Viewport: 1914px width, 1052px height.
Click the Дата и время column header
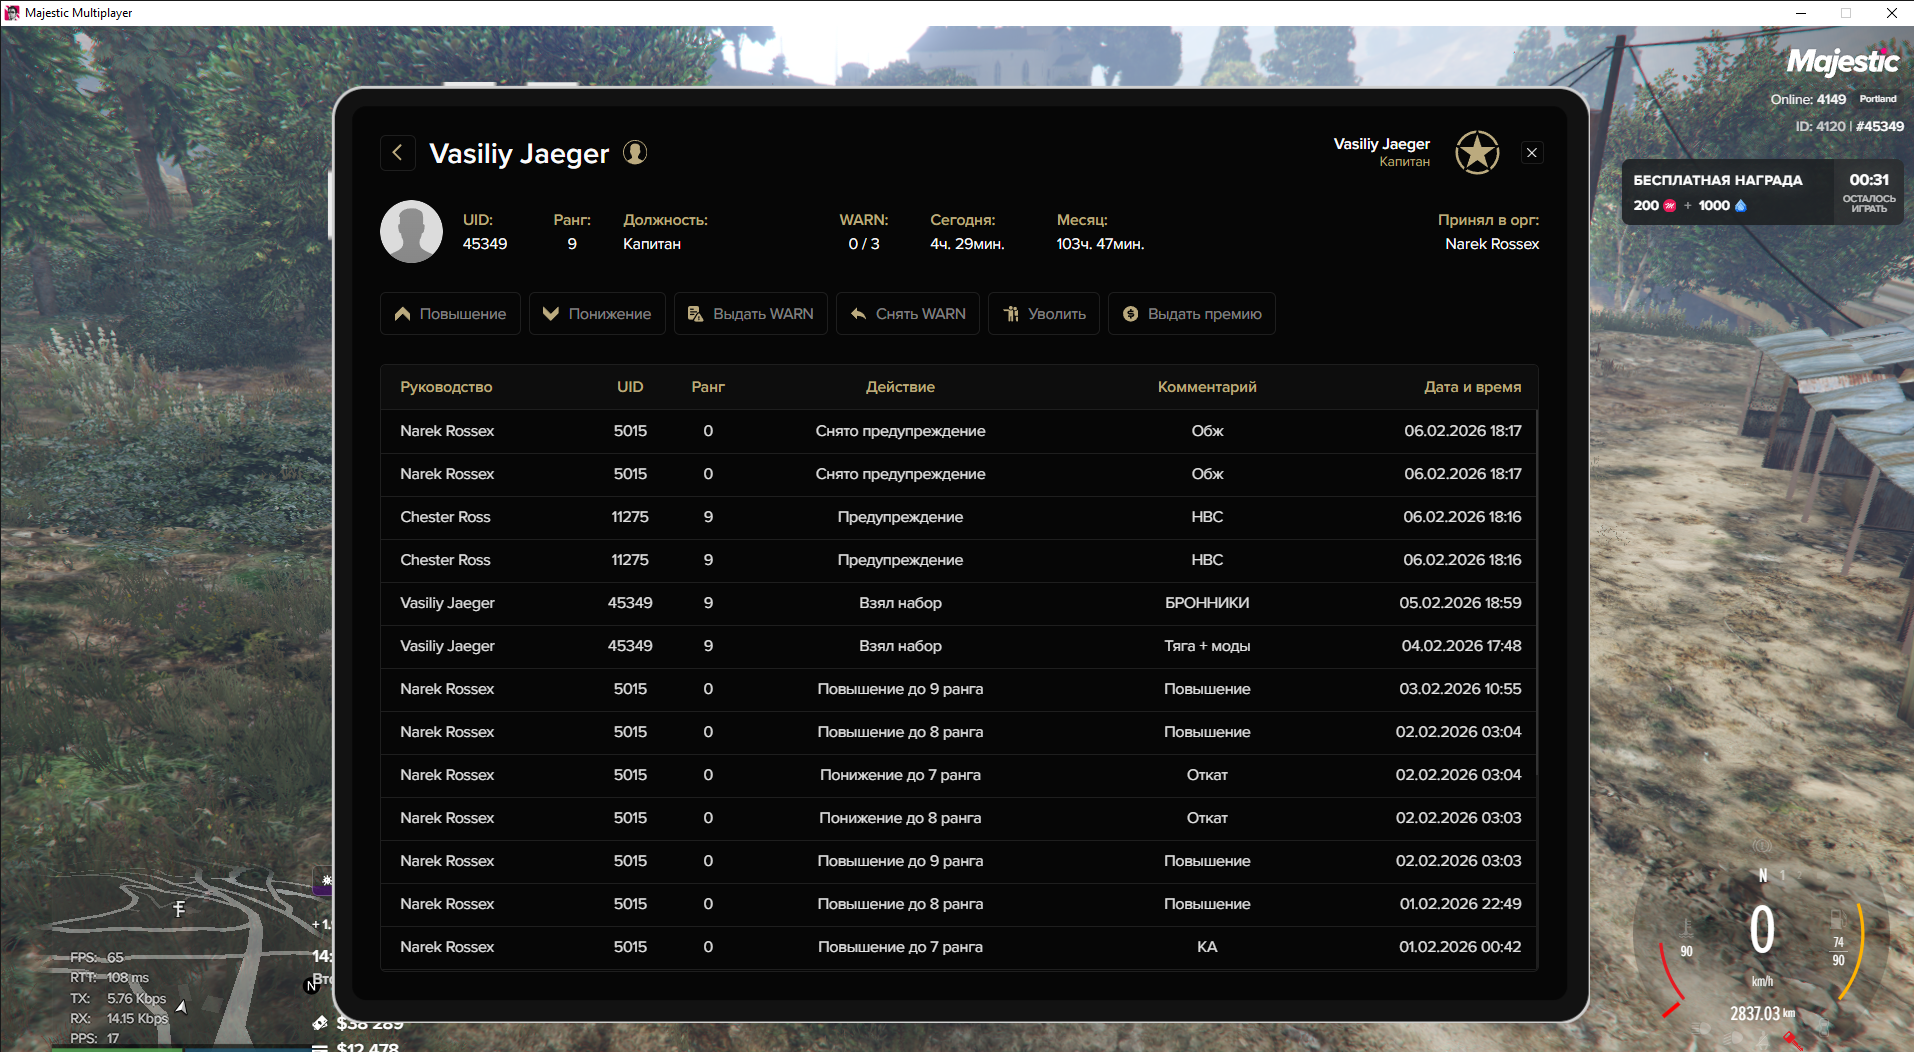[x=1472, y=387]
